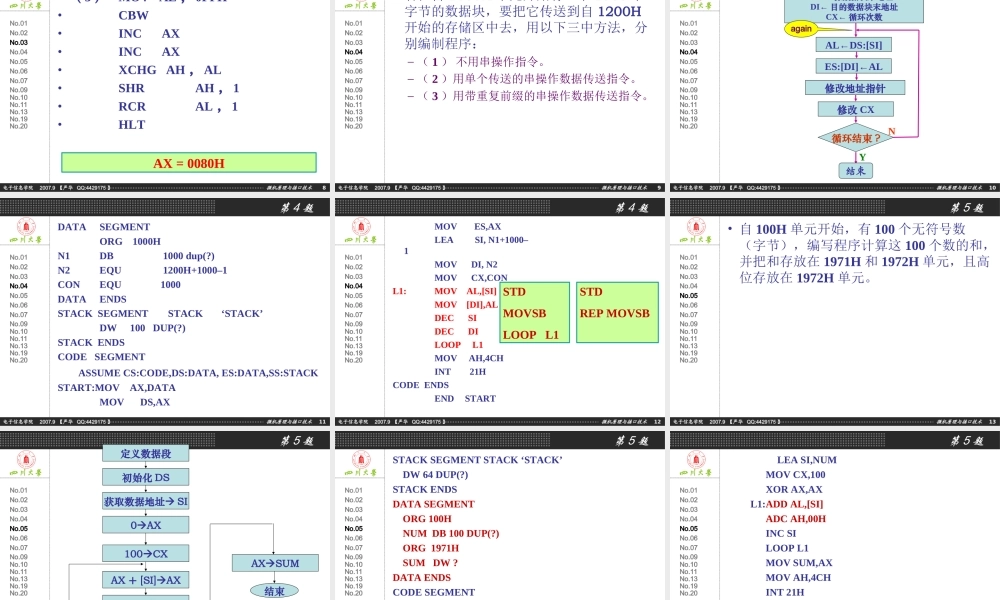Open slide 9 thumbnail listing three methods

(x=499, y=95)
